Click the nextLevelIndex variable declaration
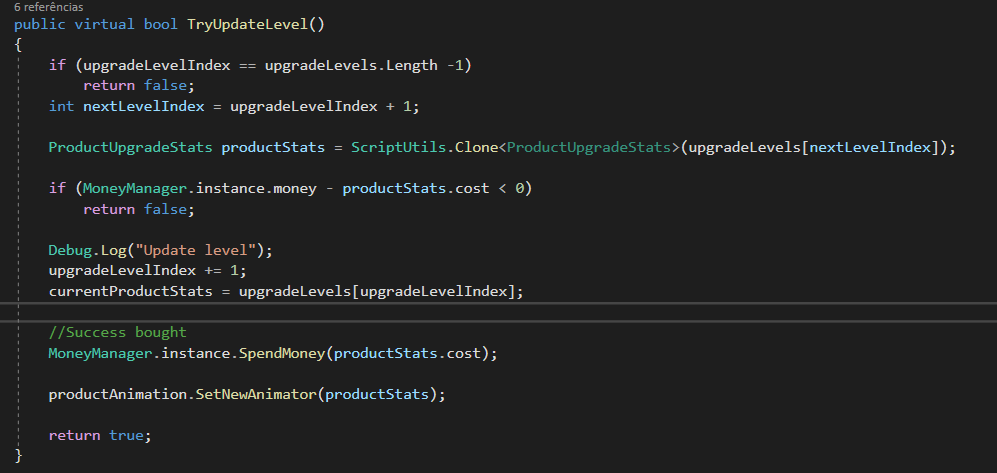This screenshot has height=473, width=997. click(144, 106)
